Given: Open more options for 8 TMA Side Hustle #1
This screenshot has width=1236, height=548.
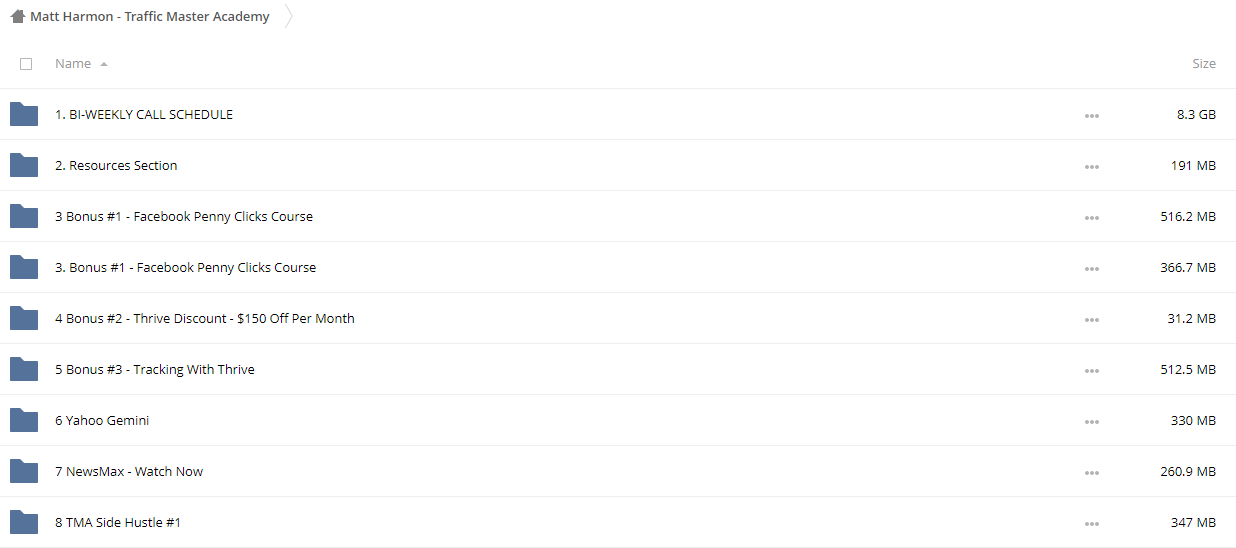Looking at the screenshot, I should (x=1091, y=523).
